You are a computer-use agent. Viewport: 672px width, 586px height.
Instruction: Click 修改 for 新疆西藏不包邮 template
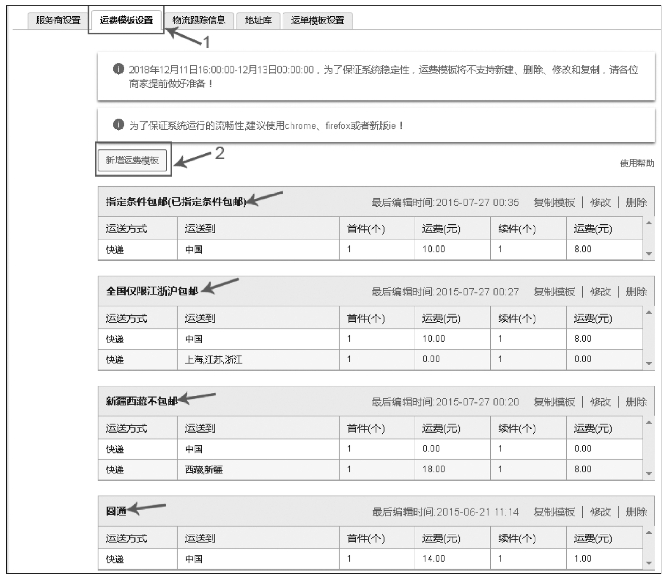[x=600, y=402]
